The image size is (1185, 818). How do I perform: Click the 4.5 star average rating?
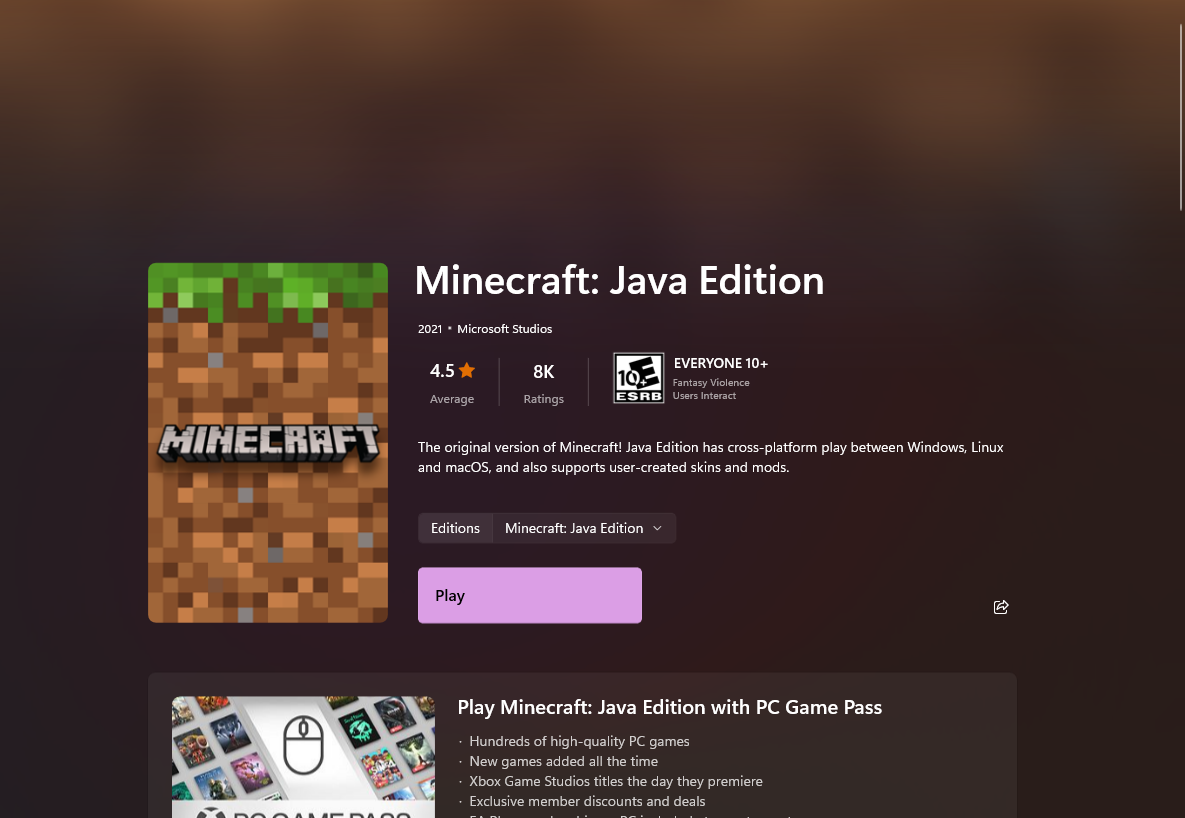click(x=452, y=382)
